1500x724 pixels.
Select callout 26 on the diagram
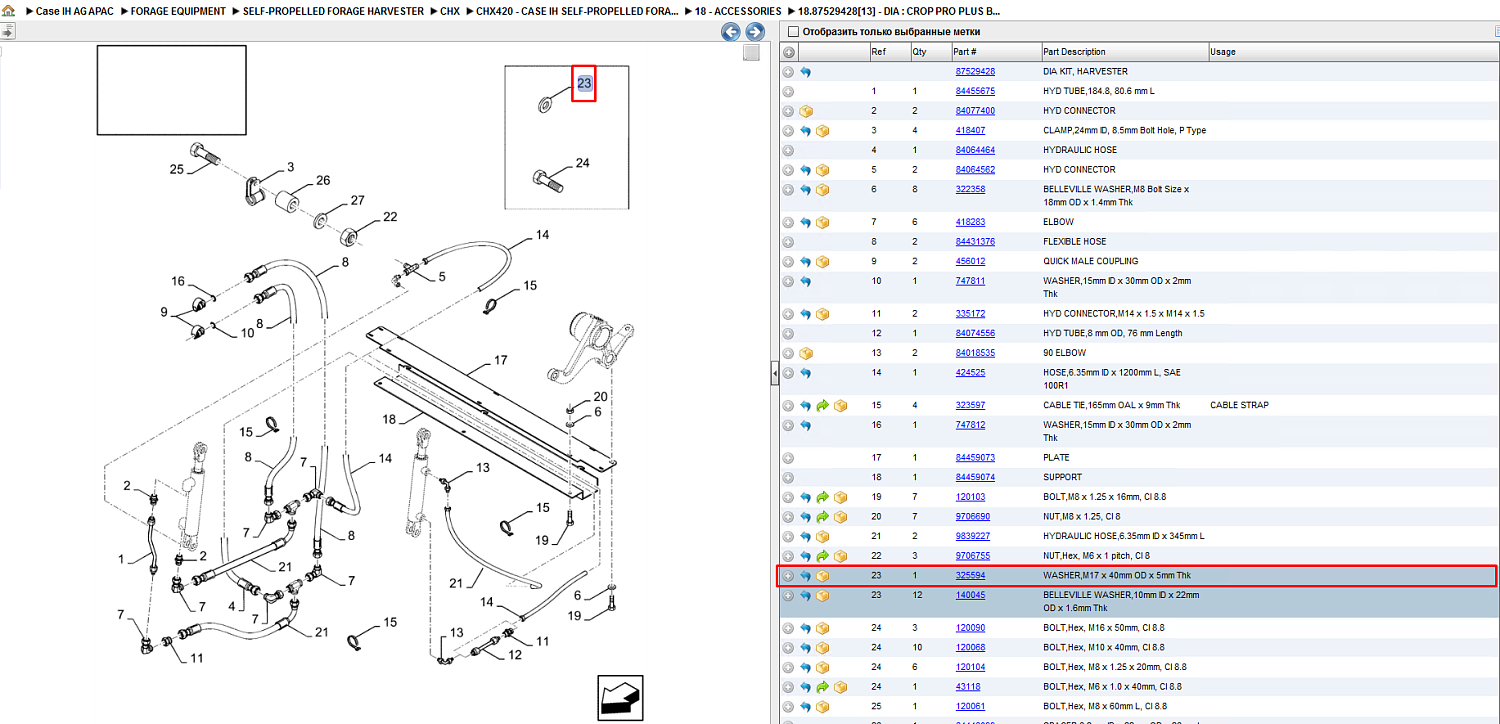(x=323, y=180)
